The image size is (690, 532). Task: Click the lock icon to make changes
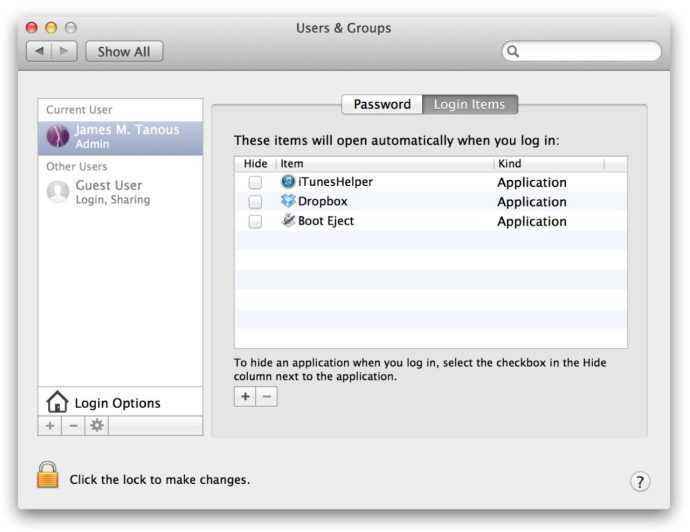tap(48, 475)
